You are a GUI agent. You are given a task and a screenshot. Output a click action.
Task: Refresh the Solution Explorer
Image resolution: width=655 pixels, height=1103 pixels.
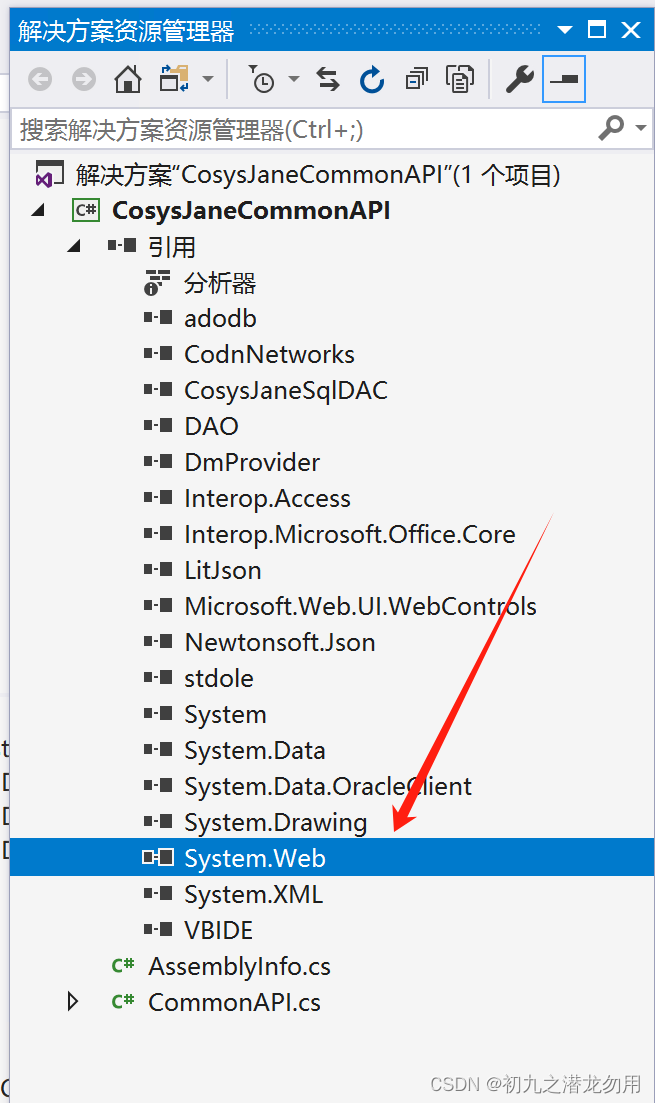[x=371, y=79]
